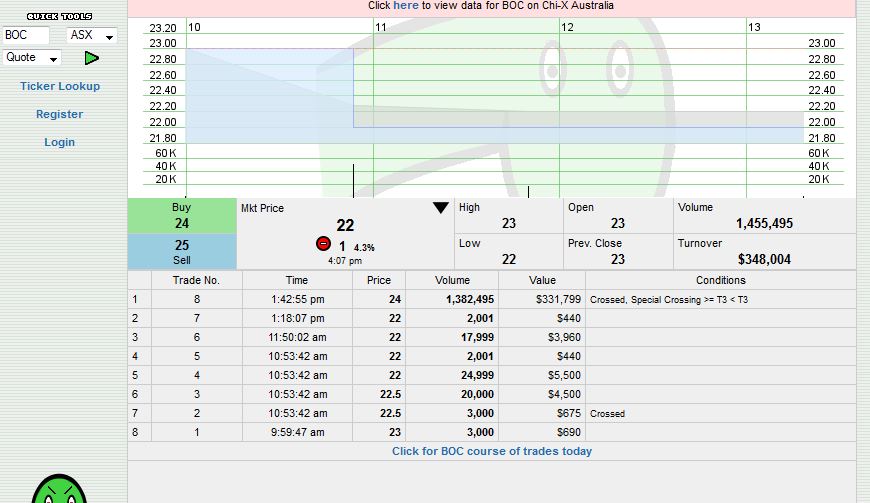Click the 1:18:07 pm time cell
870x503 pixels.
(297, 318)
